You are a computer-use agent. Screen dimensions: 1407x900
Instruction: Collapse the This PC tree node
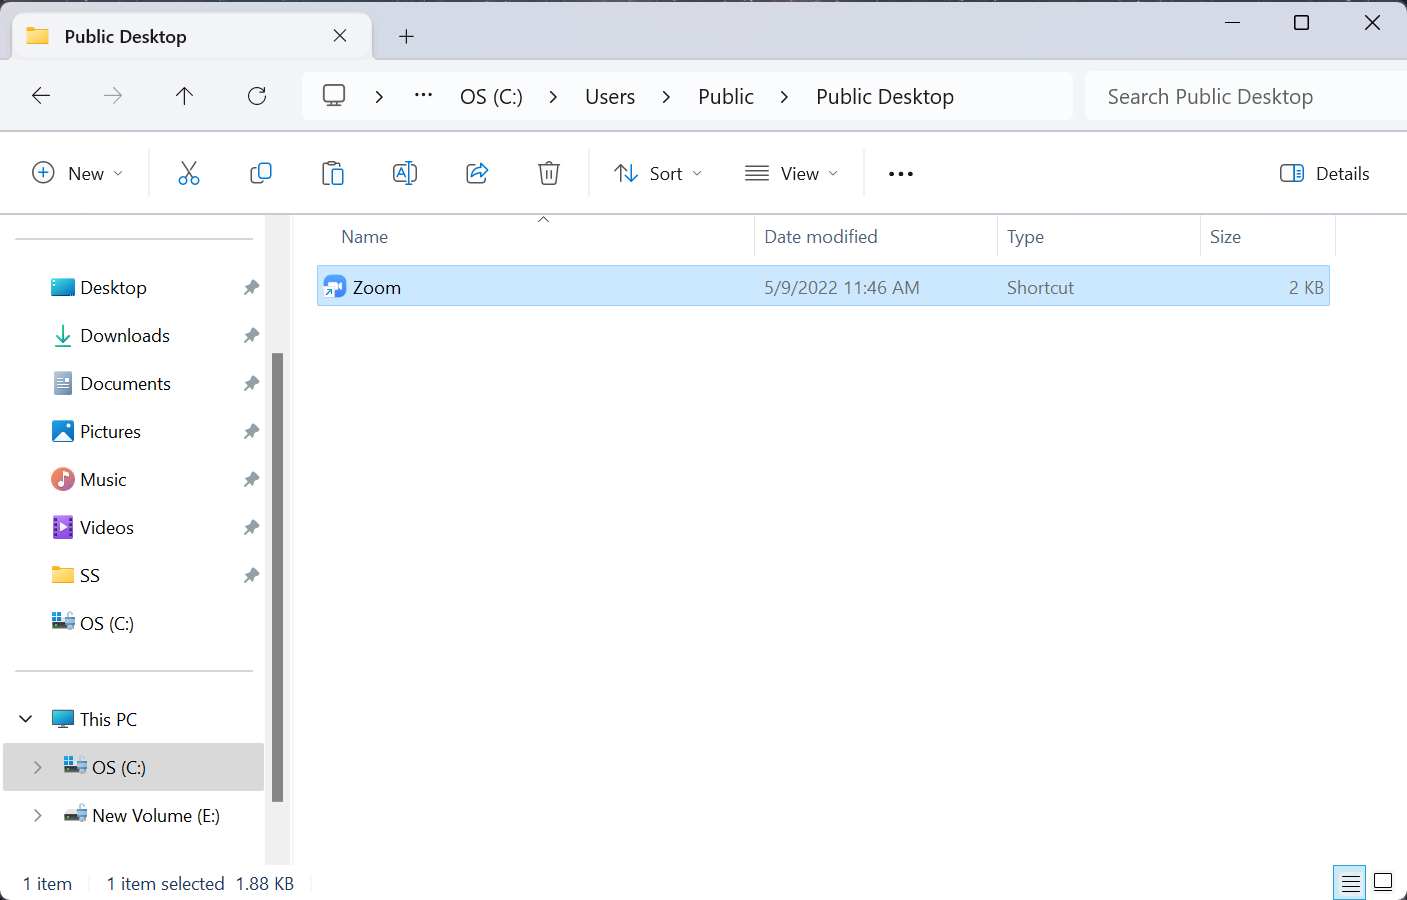[x=26, y=719]
